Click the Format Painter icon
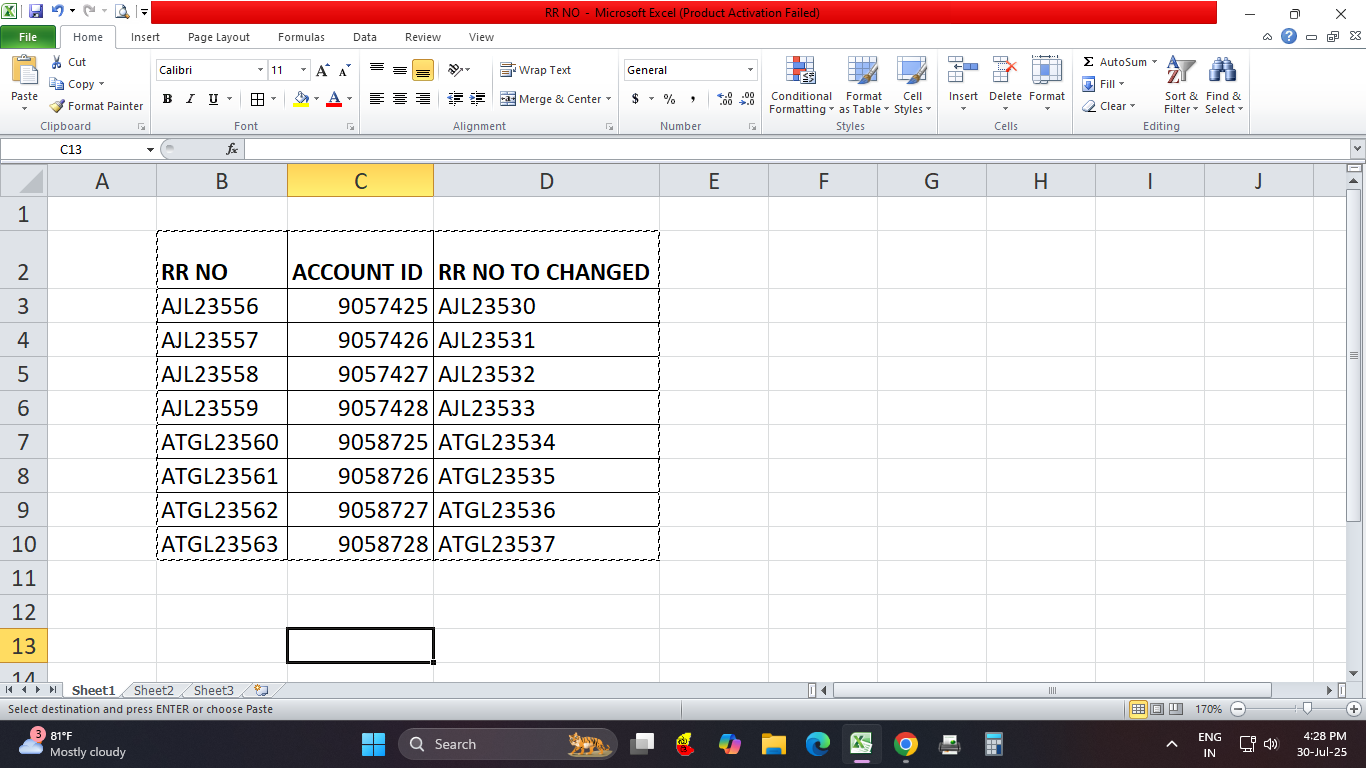Viewport: 1366px width, 768px height. pos(58,106)
